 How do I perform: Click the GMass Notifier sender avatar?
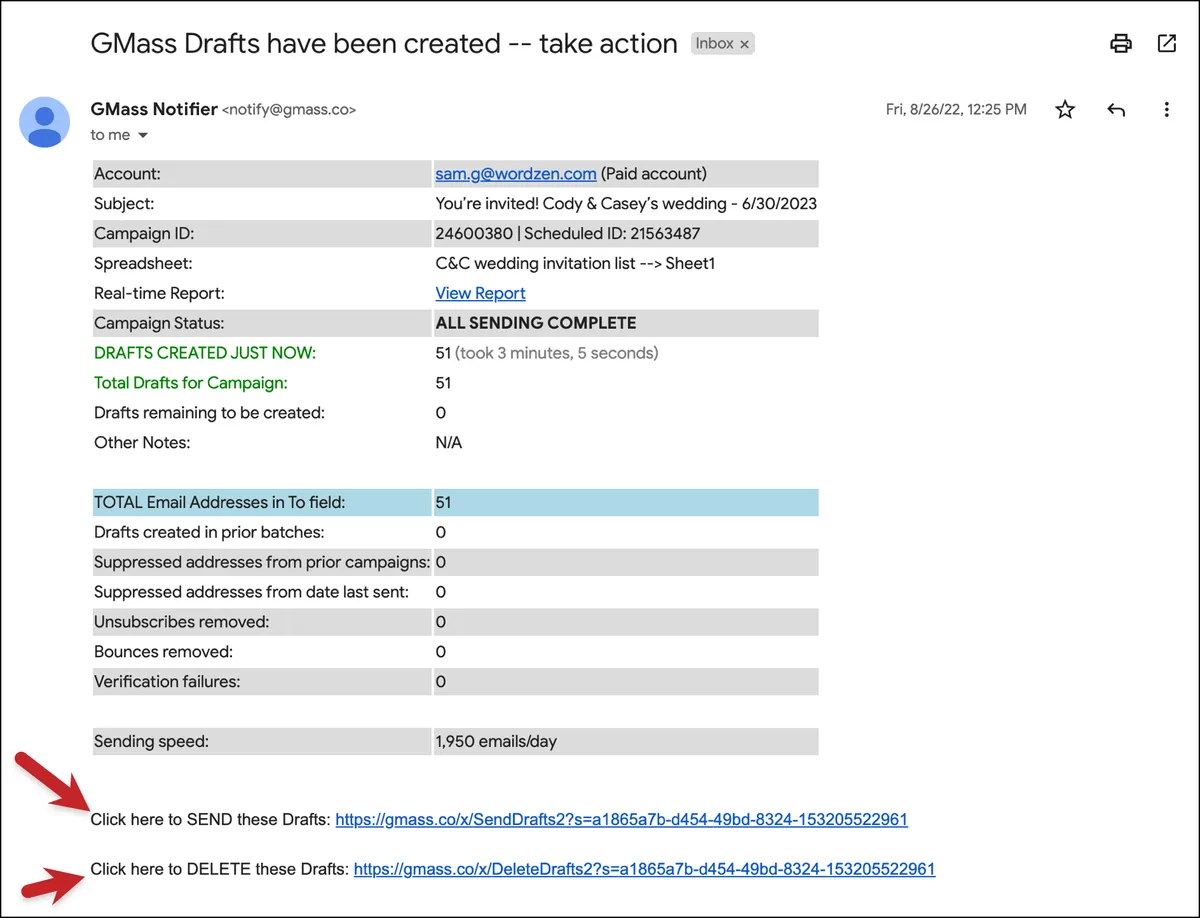click(45, 122)
